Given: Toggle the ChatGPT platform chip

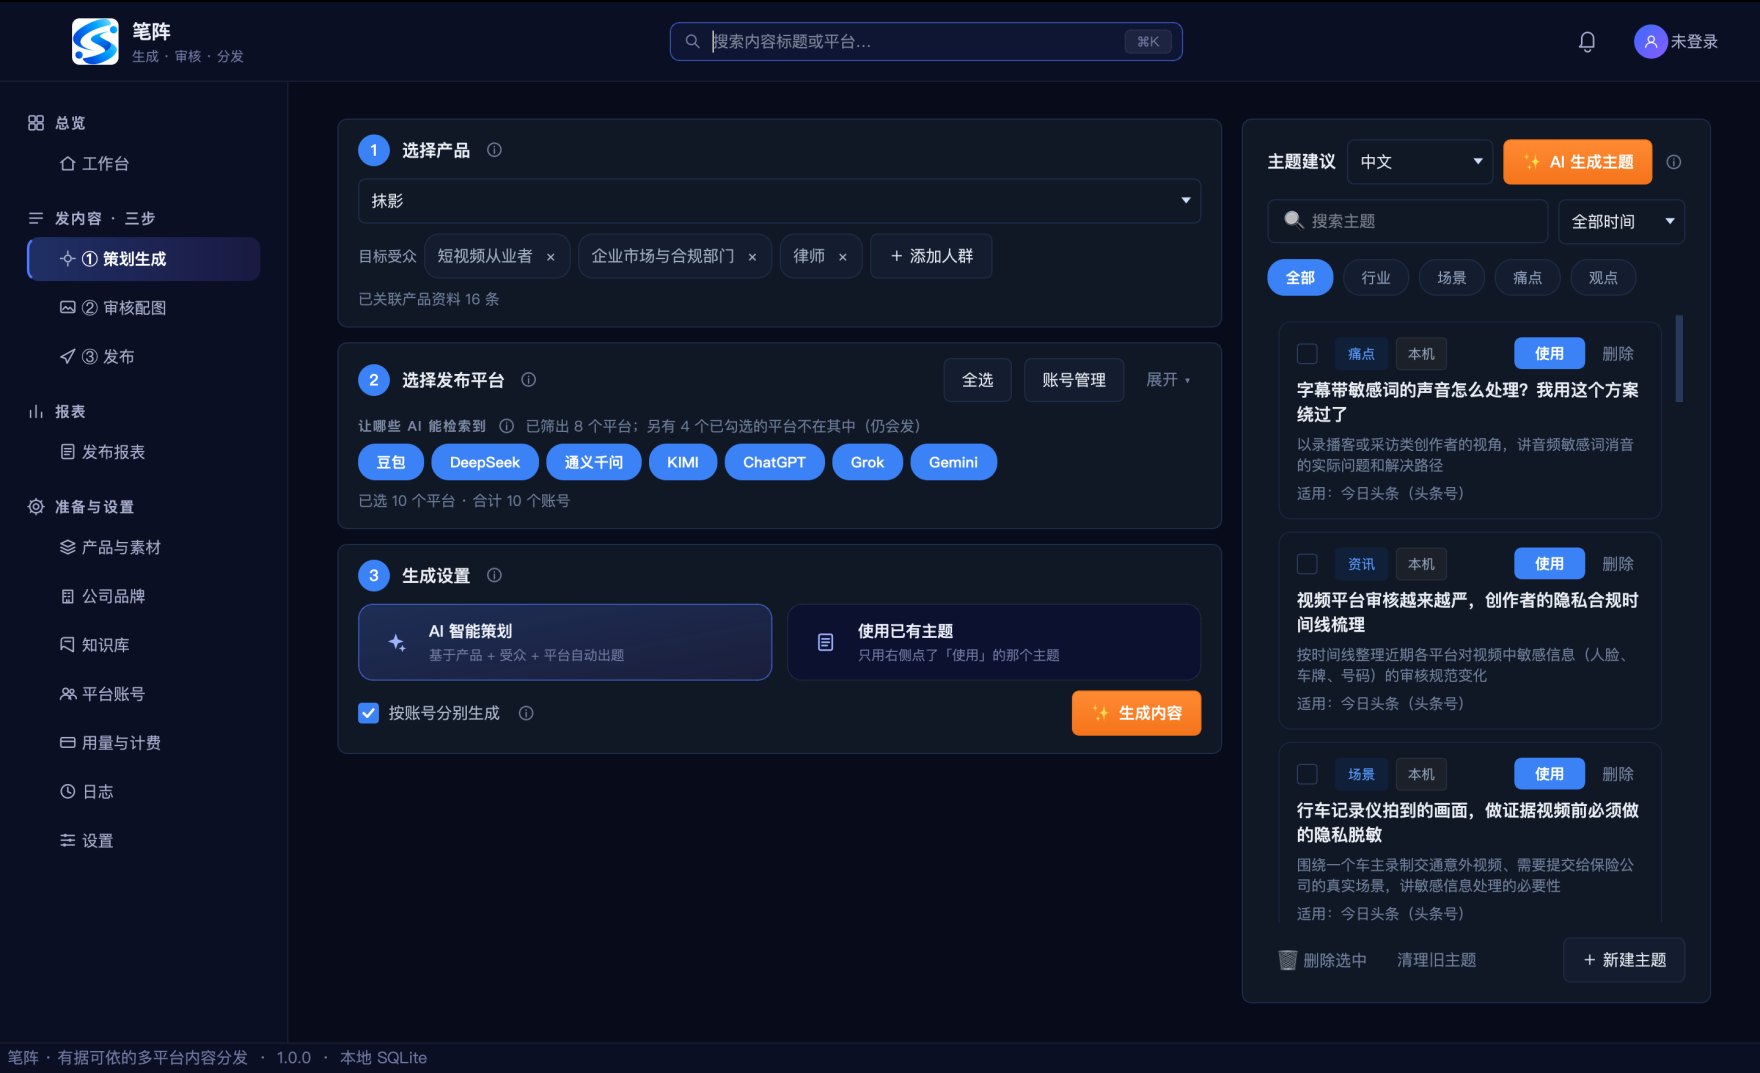Looking at the screenshot, I should tap(774, 462).
